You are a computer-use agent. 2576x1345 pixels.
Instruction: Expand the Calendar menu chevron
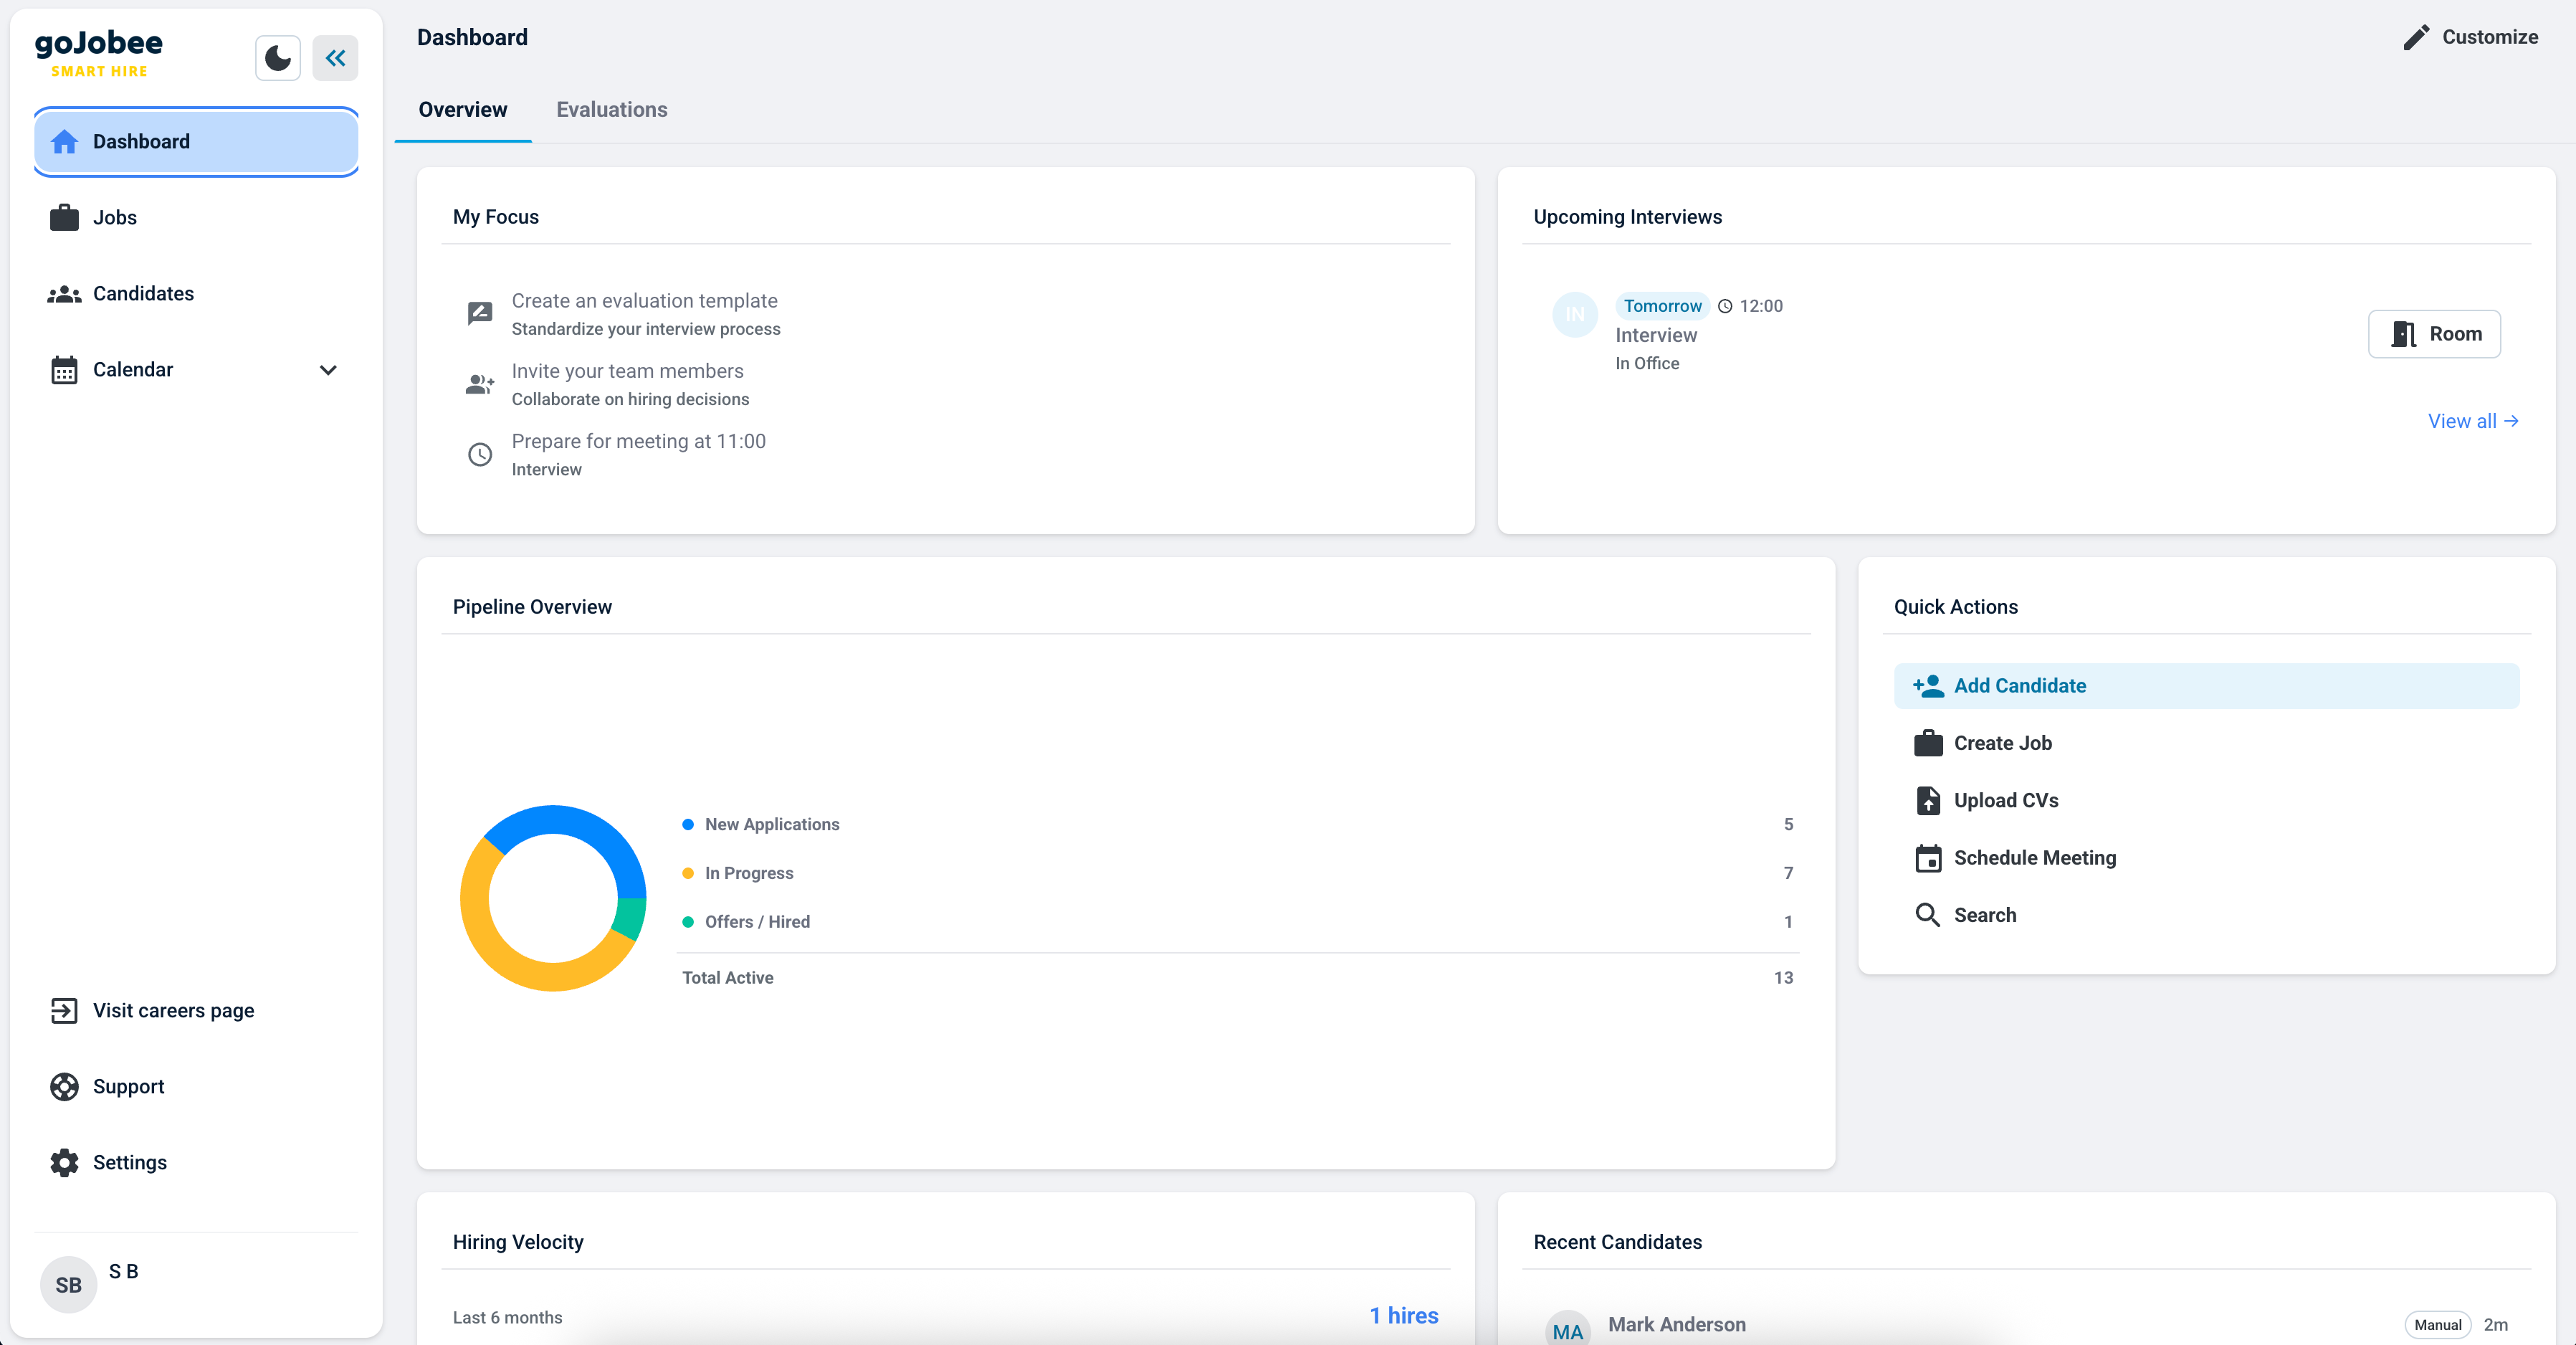(328, 370)
